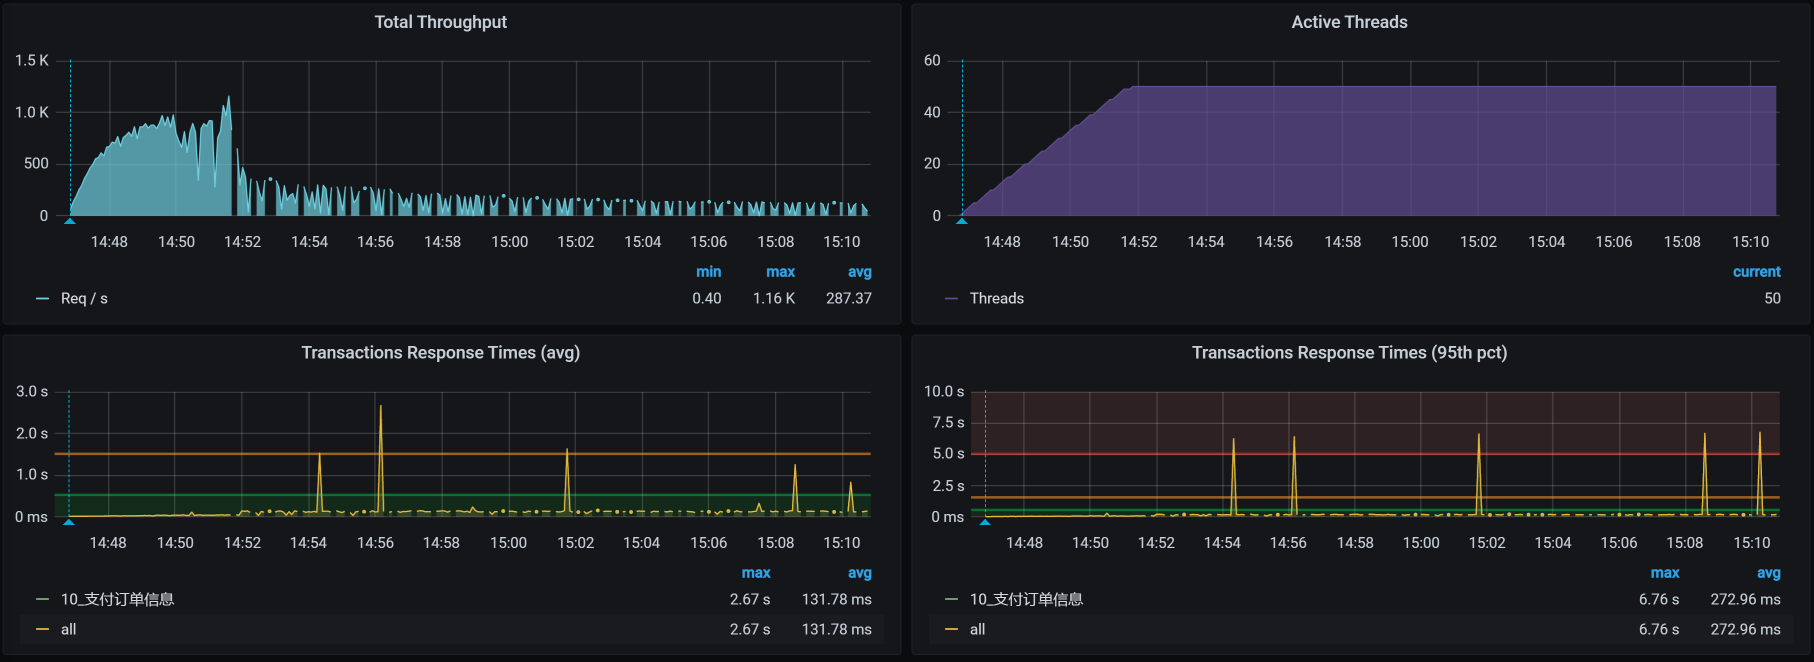Open the Active Threads panel title menu
This screenshot has width=1814, height=662.
(x=1348, y=22)
